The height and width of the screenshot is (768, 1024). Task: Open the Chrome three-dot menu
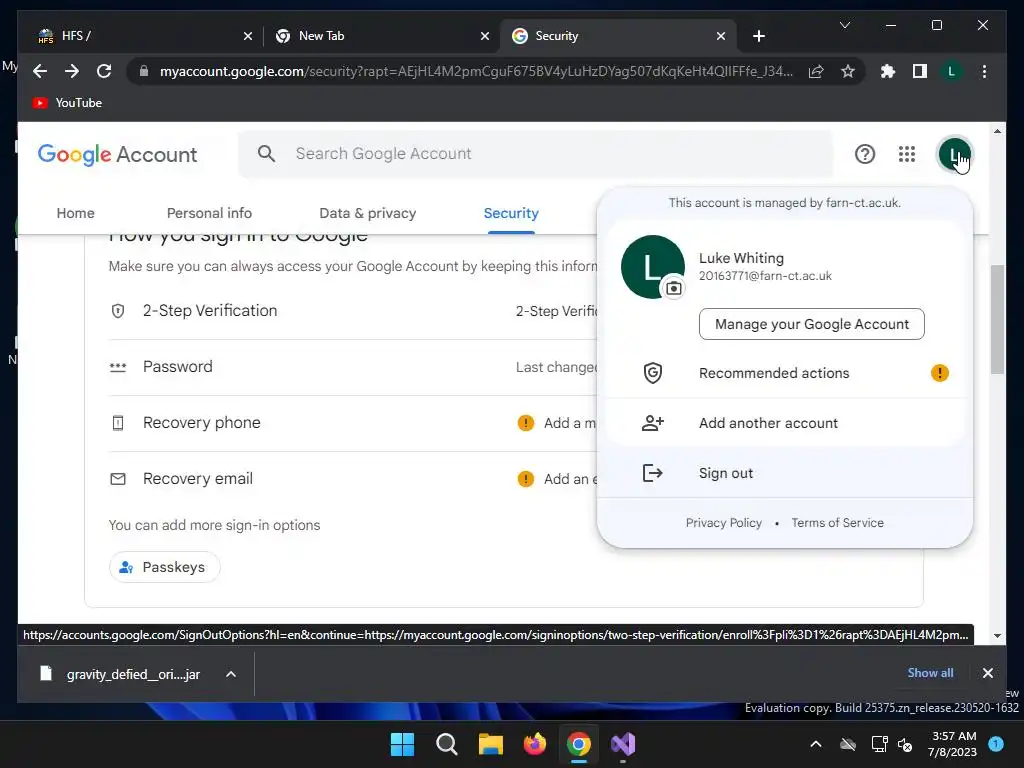(984, 71)
